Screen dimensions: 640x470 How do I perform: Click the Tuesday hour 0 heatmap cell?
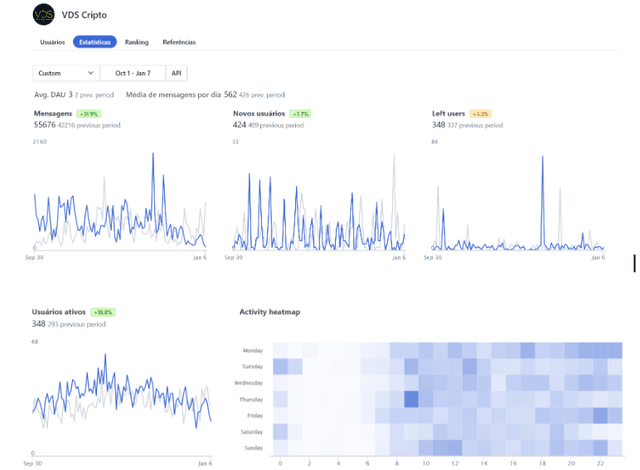(x=280, y=366)
